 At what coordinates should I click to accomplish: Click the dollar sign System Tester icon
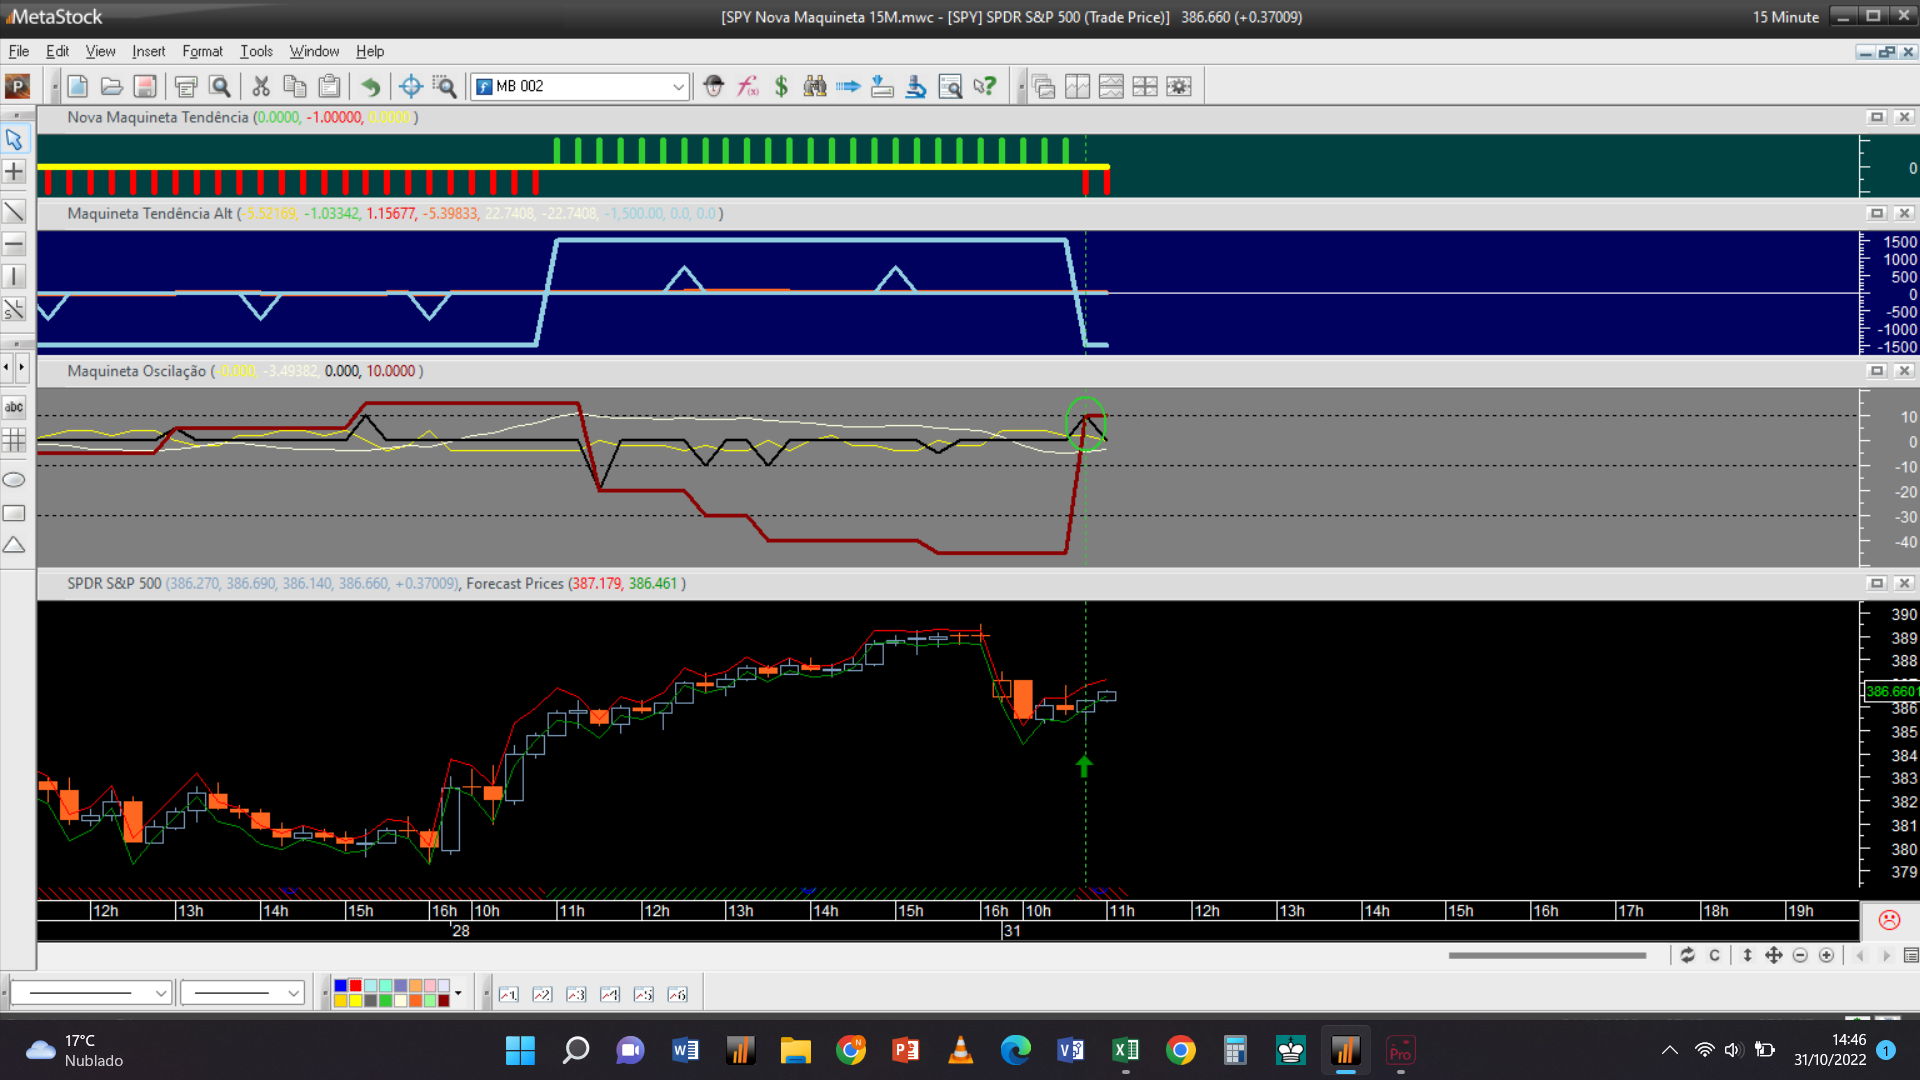(781, 87)
